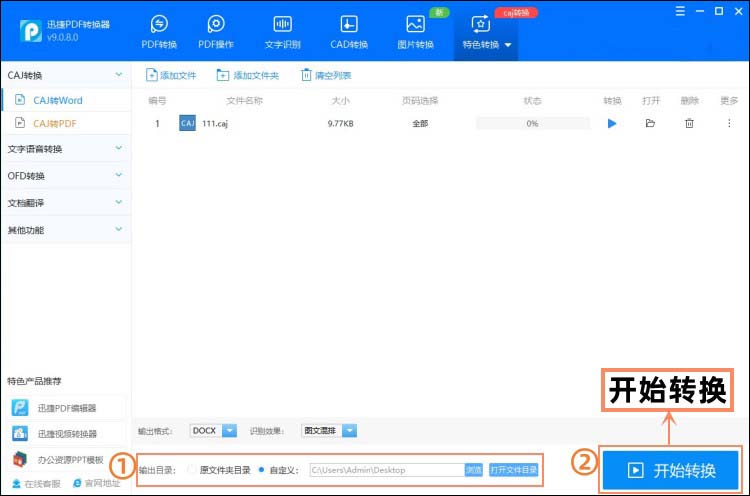The image size is (750, 496).
Task: Click the blue 开始转换 button
Action: tap(670, 470)
